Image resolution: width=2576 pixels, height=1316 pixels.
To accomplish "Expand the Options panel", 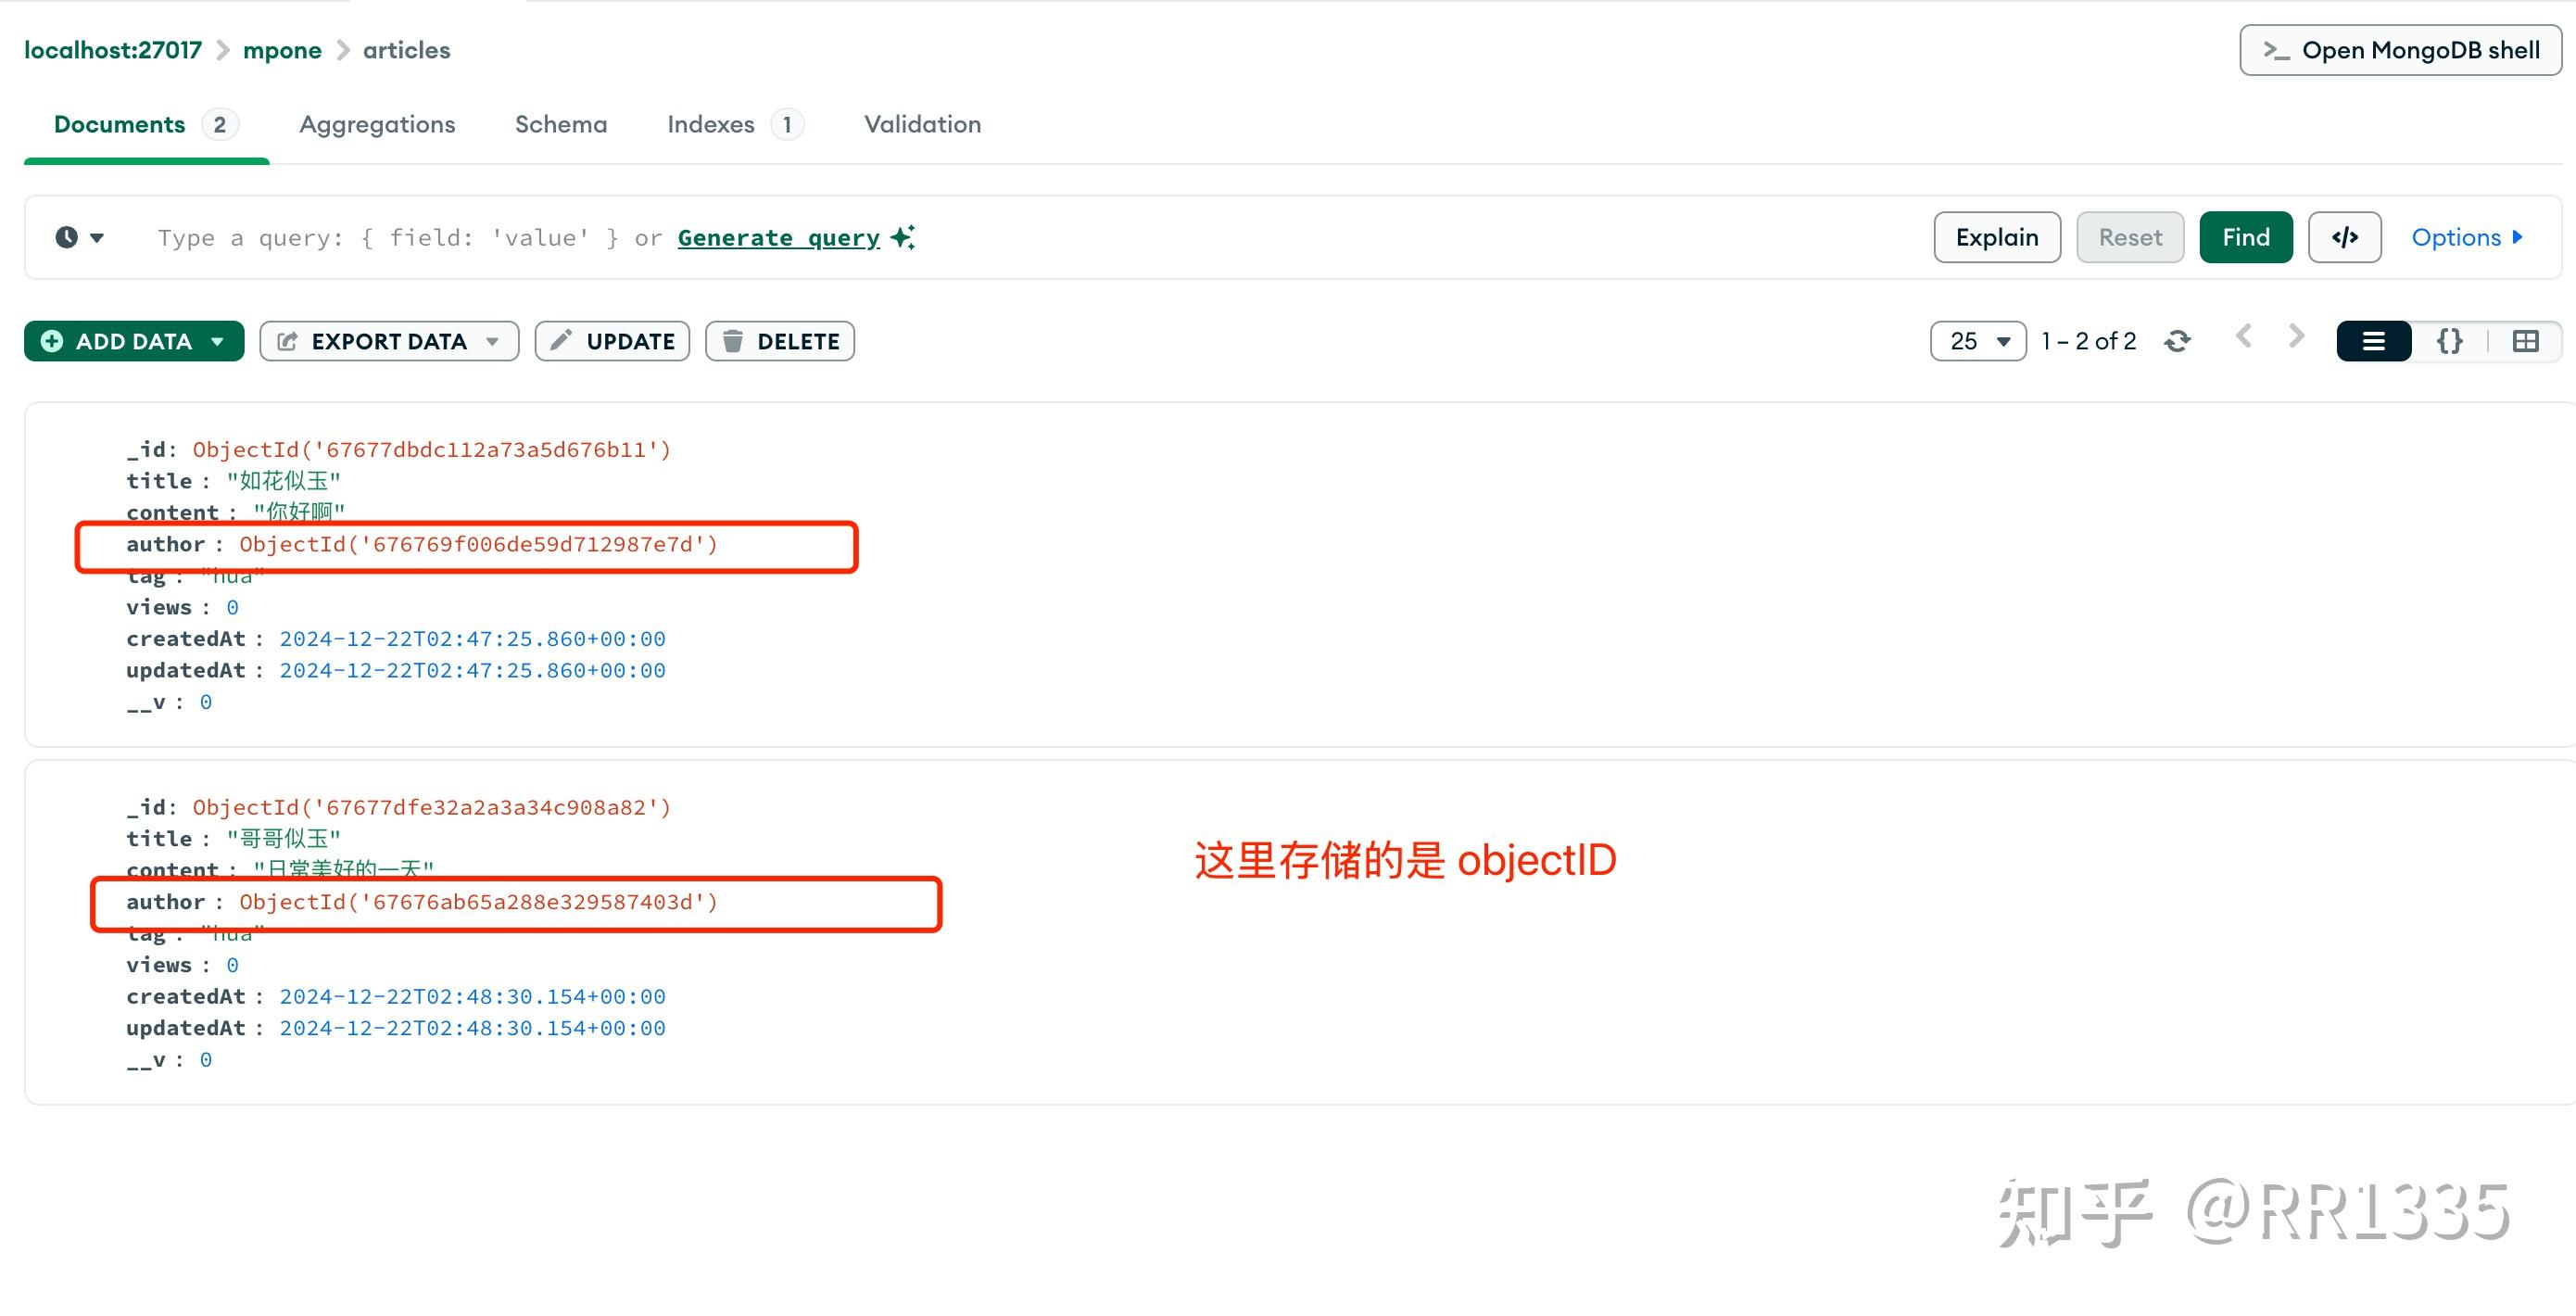I will tap(2466, 237).
